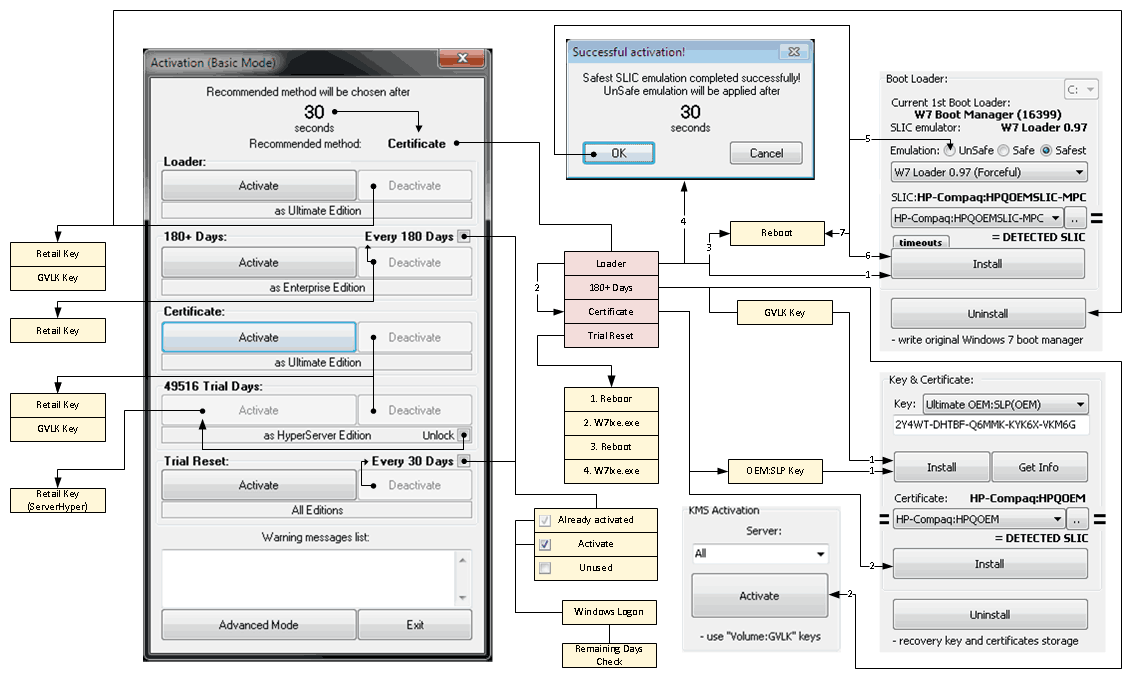Click the browse button beside Certificate dropdown
This screenshot has height=679, width=1132.
pos(1077,519)
